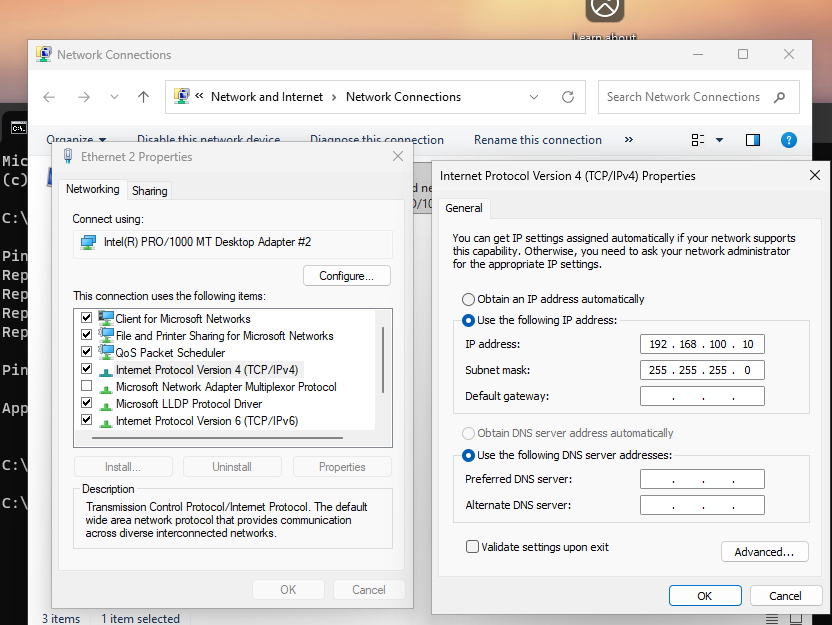Click the Configure... button
The width and height of the screenshot is (832, 625).
(346, 276)
